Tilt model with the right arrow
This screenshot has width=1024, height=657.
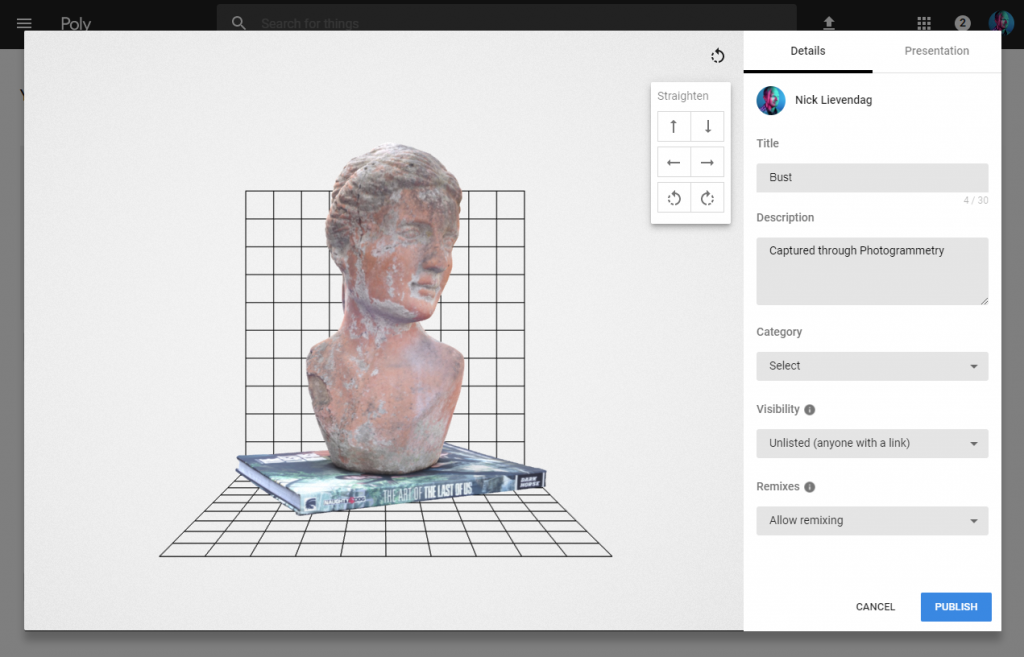[x=707, y=162]
